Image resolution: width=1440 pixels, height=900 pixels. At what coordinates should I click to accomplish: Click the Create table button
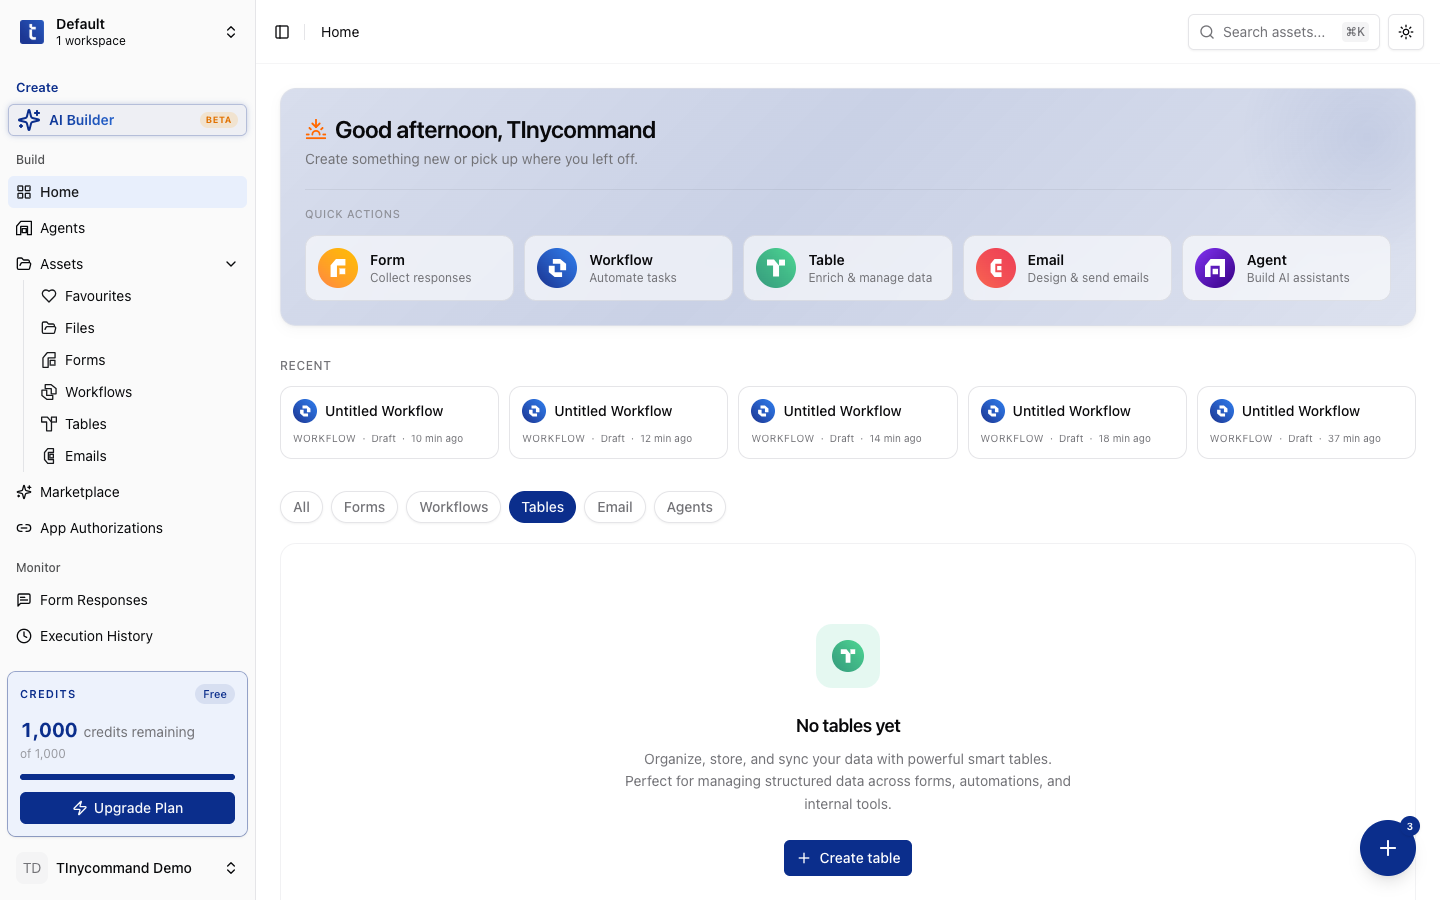848,858
